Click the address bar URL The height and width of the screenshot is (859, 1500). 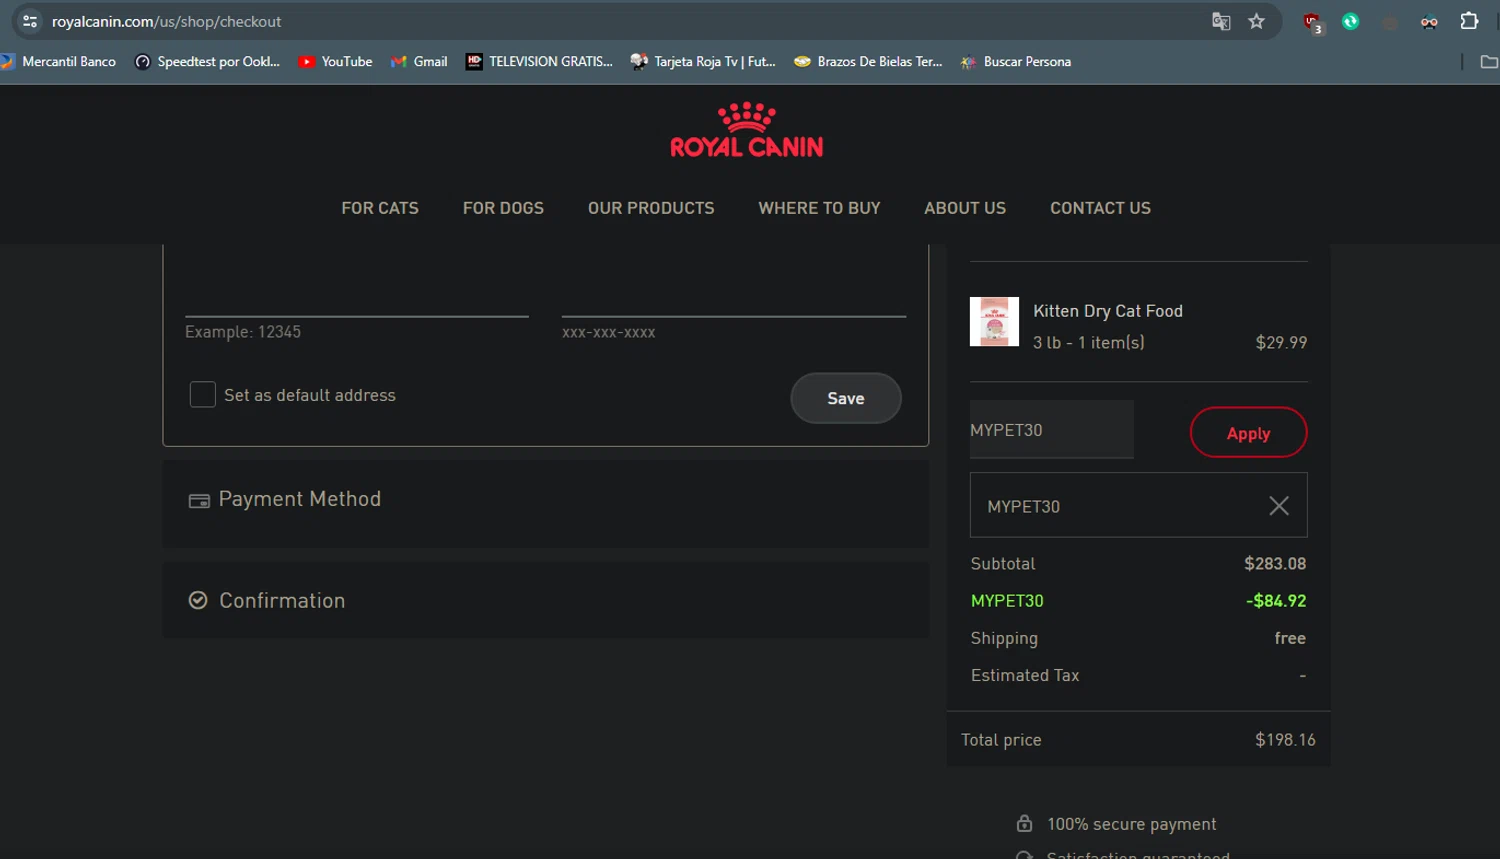(166, 21)
